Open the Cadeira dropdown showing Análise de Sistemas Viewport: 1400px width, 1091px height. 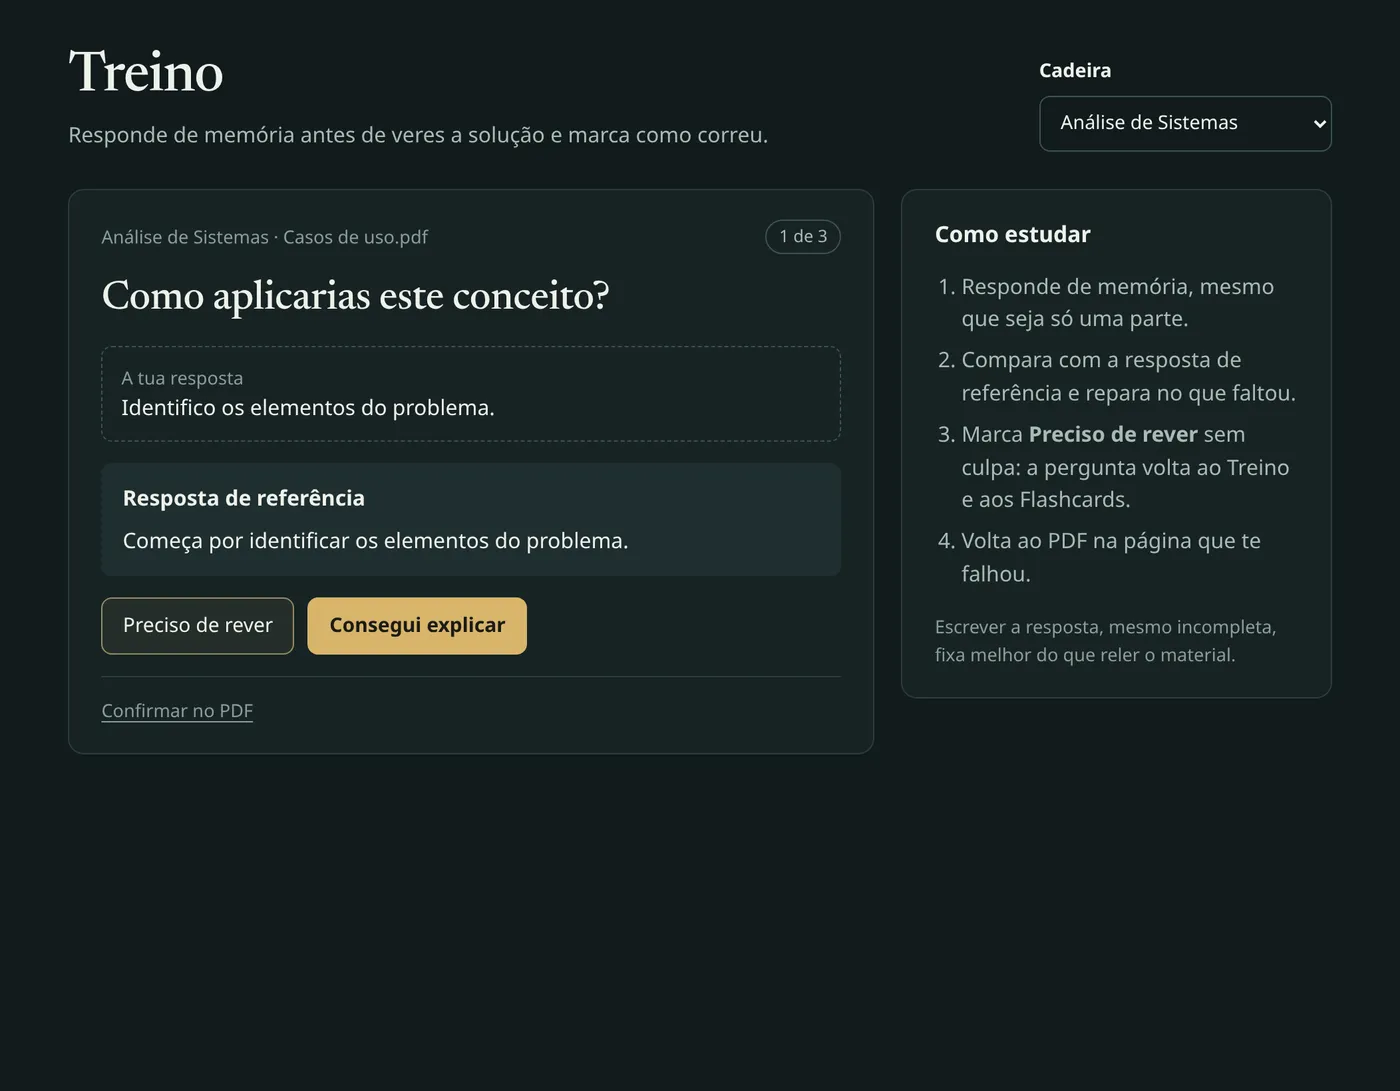(x=1185, y=123)
